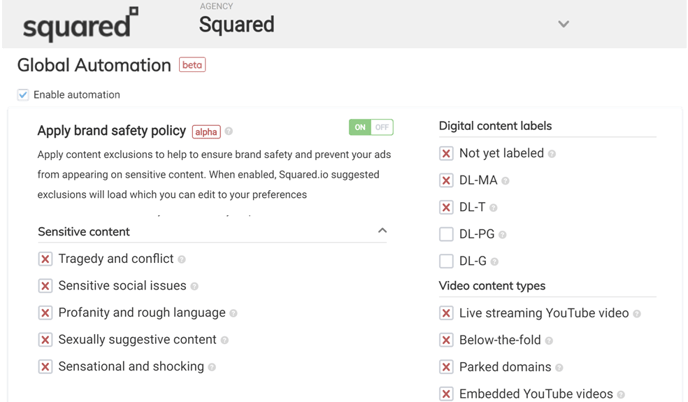Check the DL-PG content label box
Viewport: 688px width, 402px height.
[446, 234]
